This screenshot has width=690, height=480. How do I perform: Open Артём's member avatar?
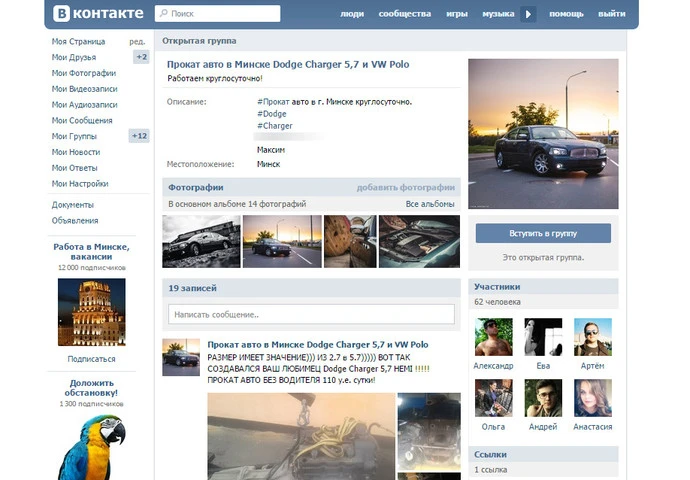pyautogui.click(x=593, y=337)
